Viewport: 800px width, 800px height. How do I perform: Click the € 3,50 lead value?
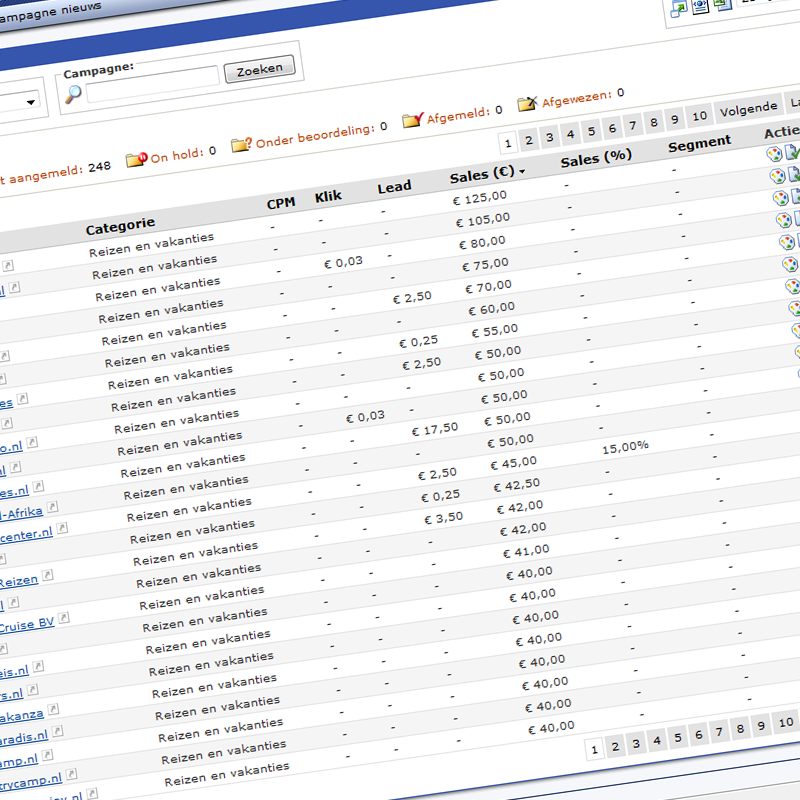pyautogui.click(x=443, y=519)
